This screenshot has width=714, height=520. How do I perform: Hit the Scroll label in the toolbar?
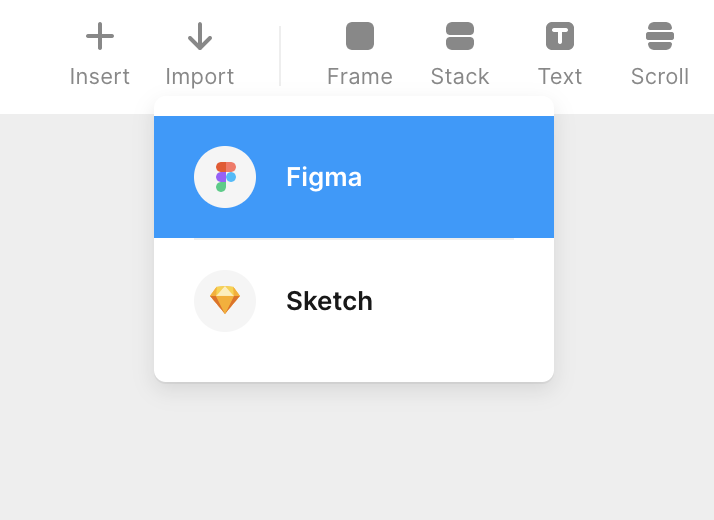660,77
